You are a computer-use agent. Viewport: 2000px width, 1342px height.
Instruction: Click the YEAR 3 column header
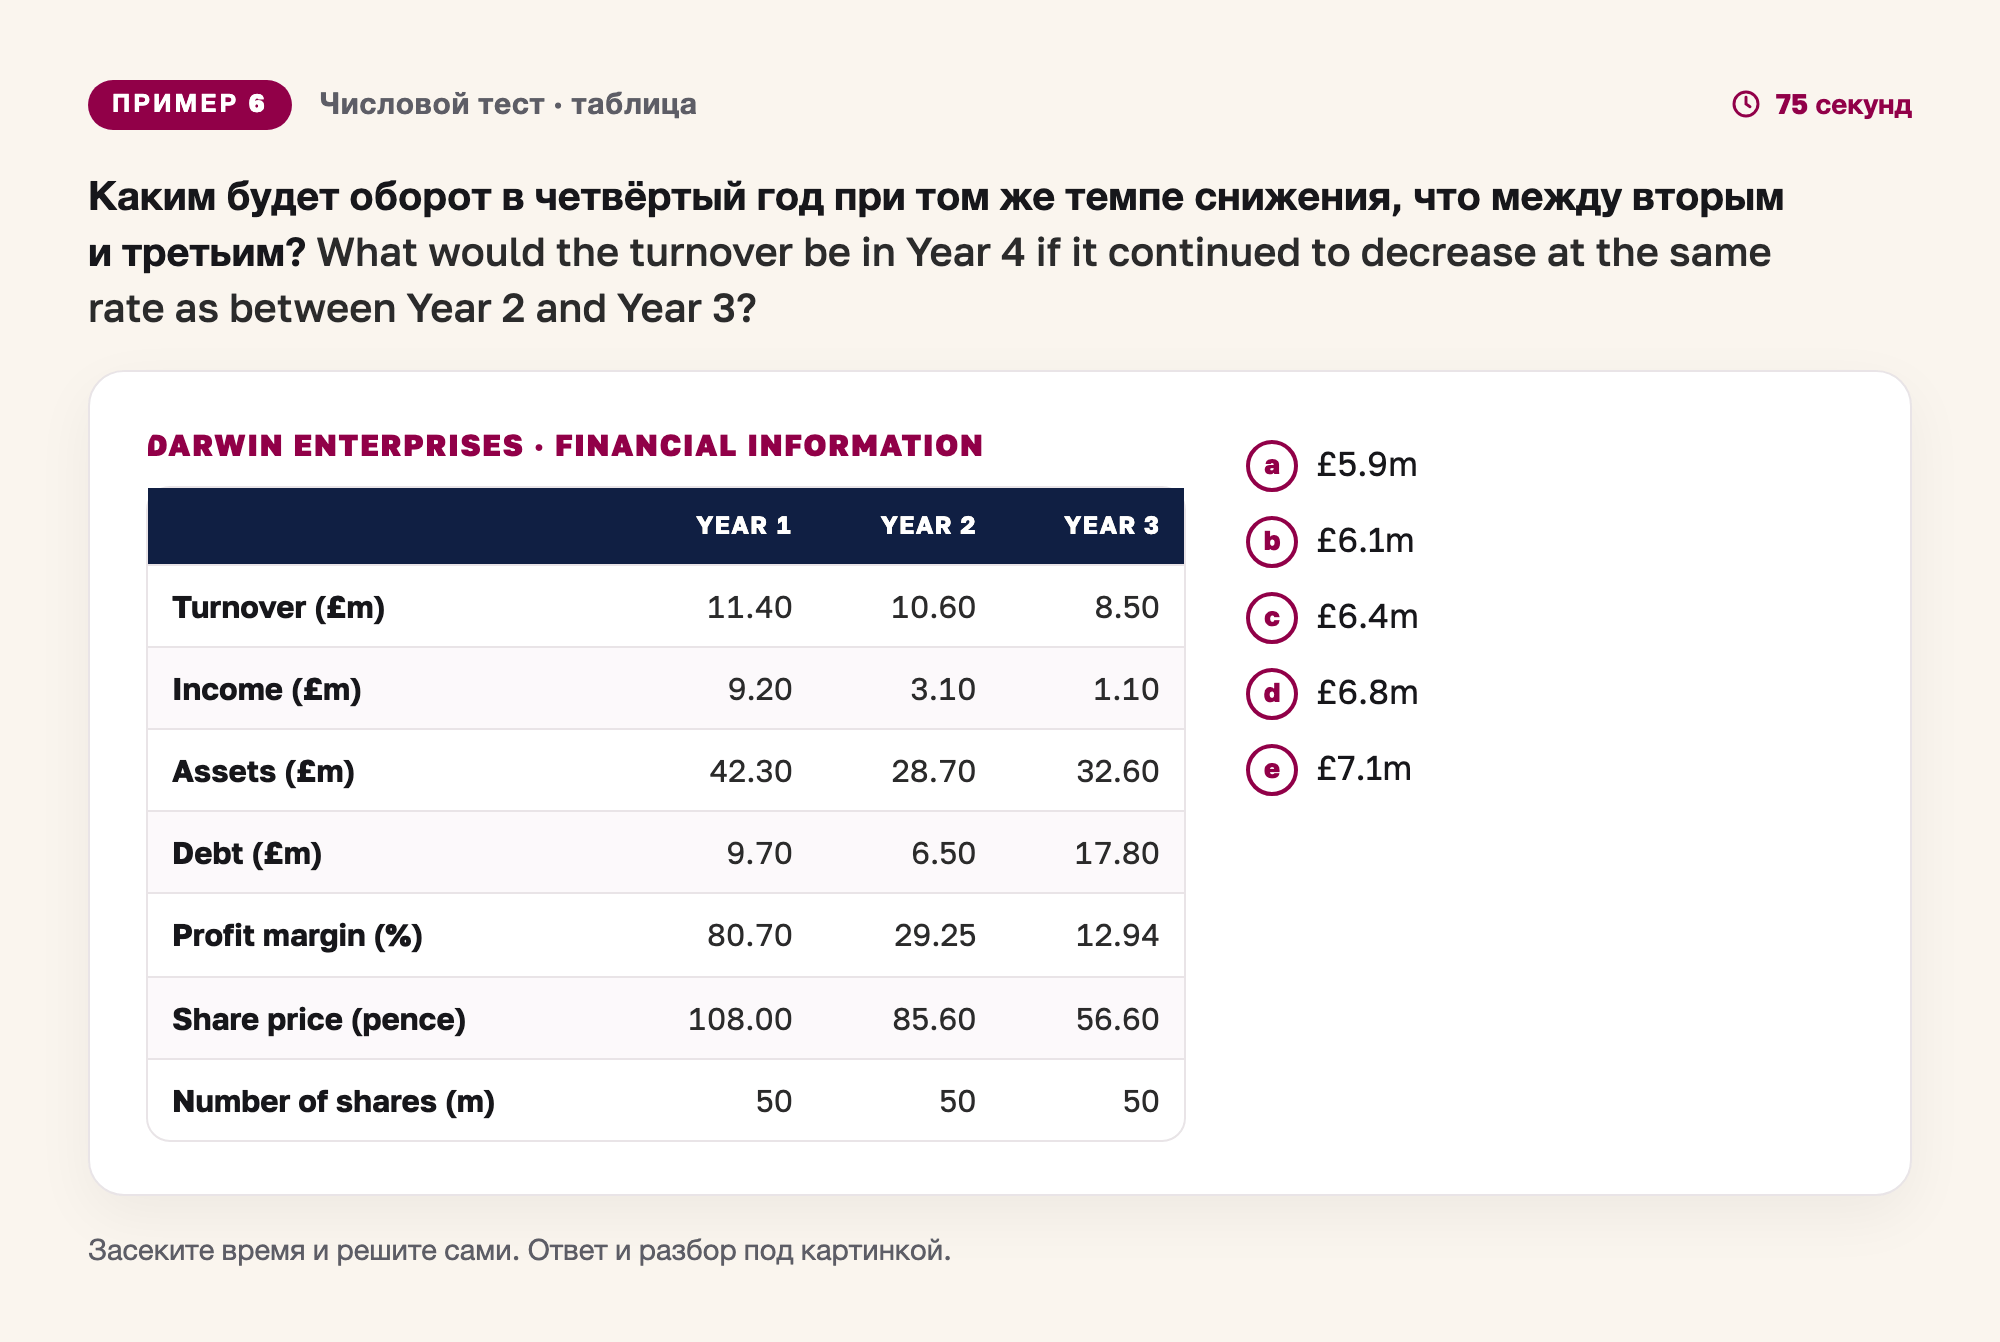coord(1111,525)
